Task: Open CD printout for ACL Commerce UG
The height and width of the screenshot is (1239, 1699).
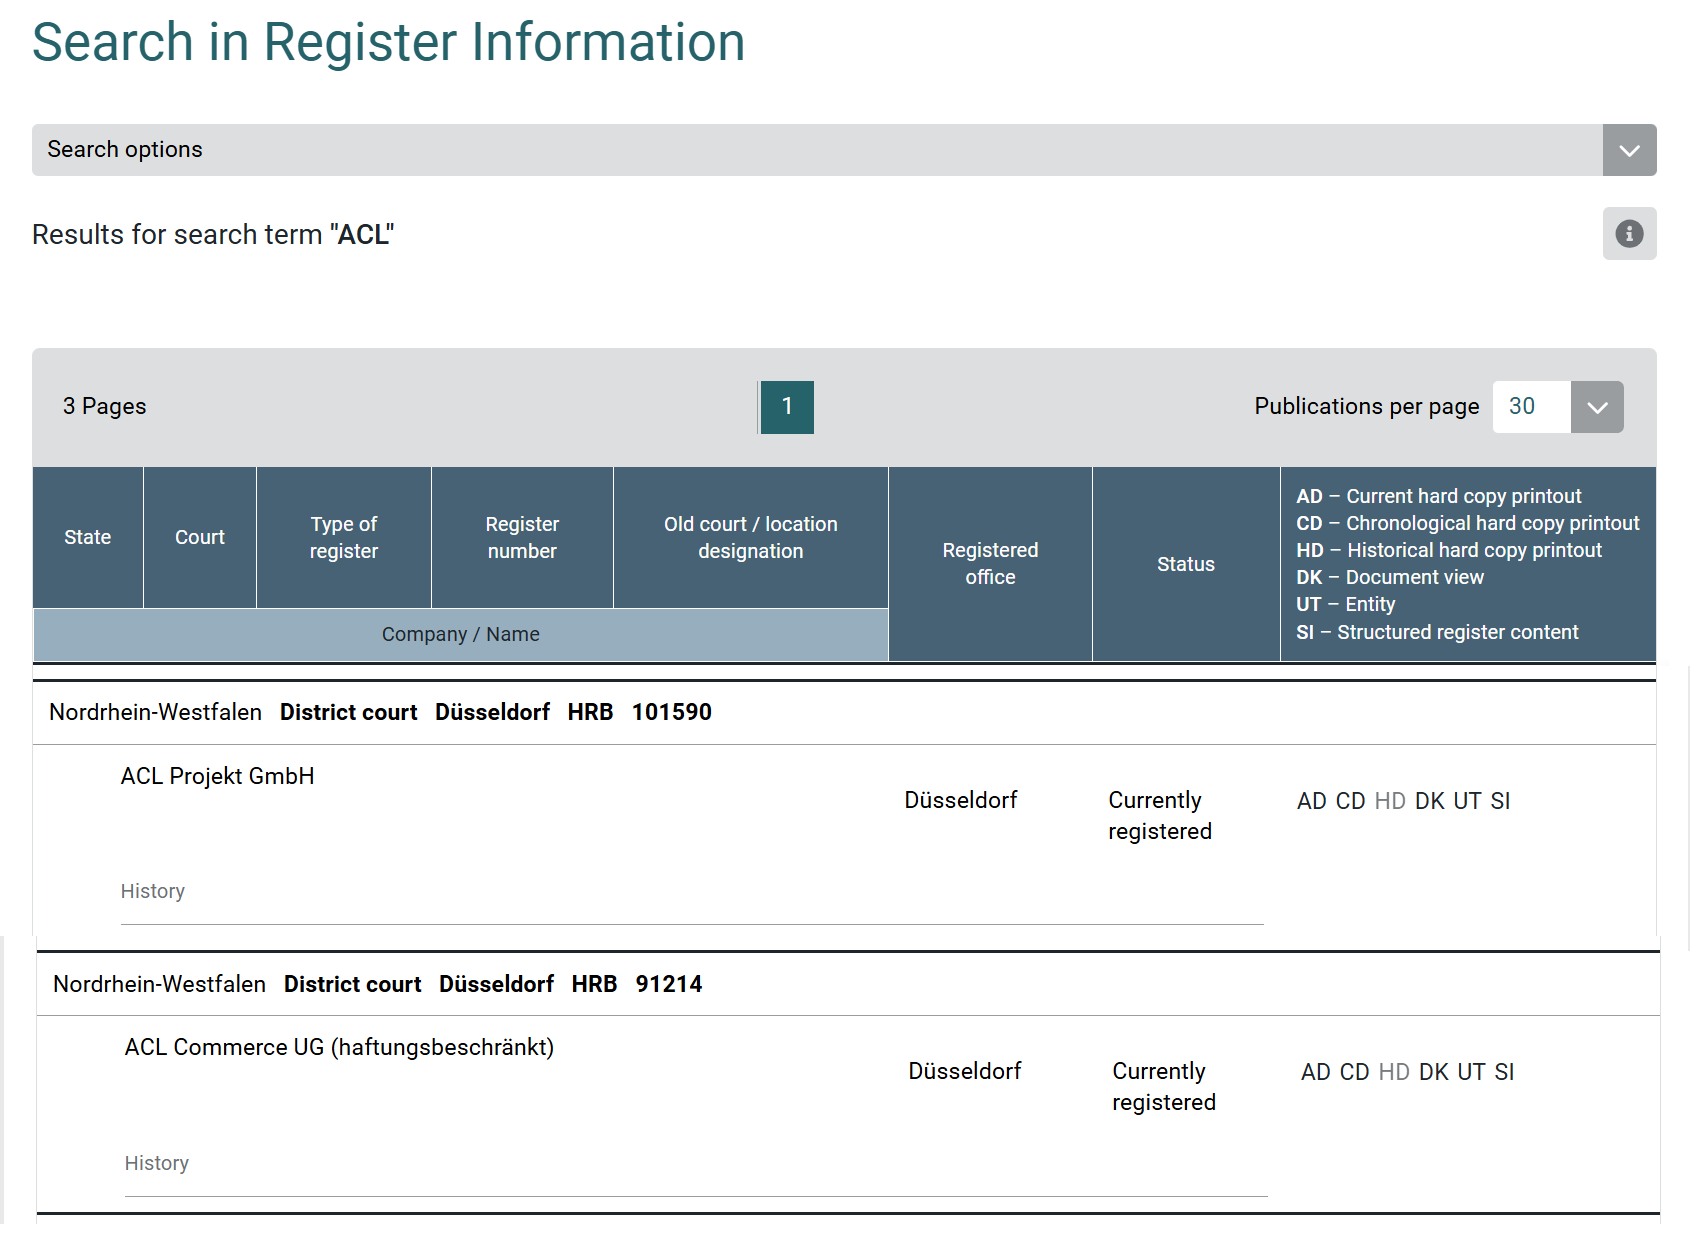Action: click(x=1354, y=1072)
